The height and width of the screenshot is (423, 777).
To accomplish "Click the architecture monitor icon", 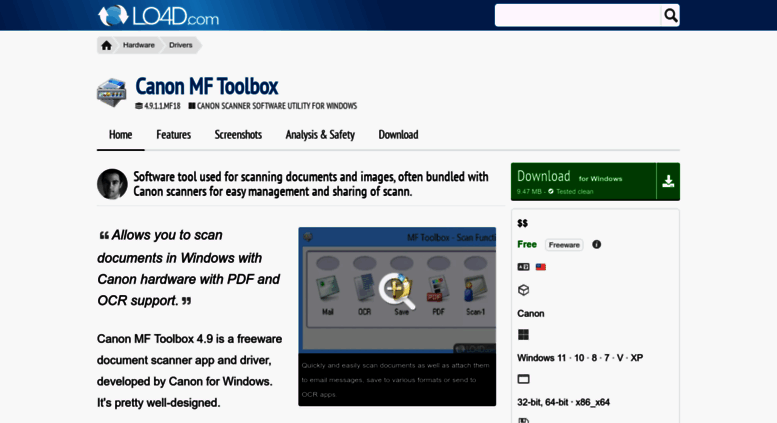I will click(x=523, y=379).
